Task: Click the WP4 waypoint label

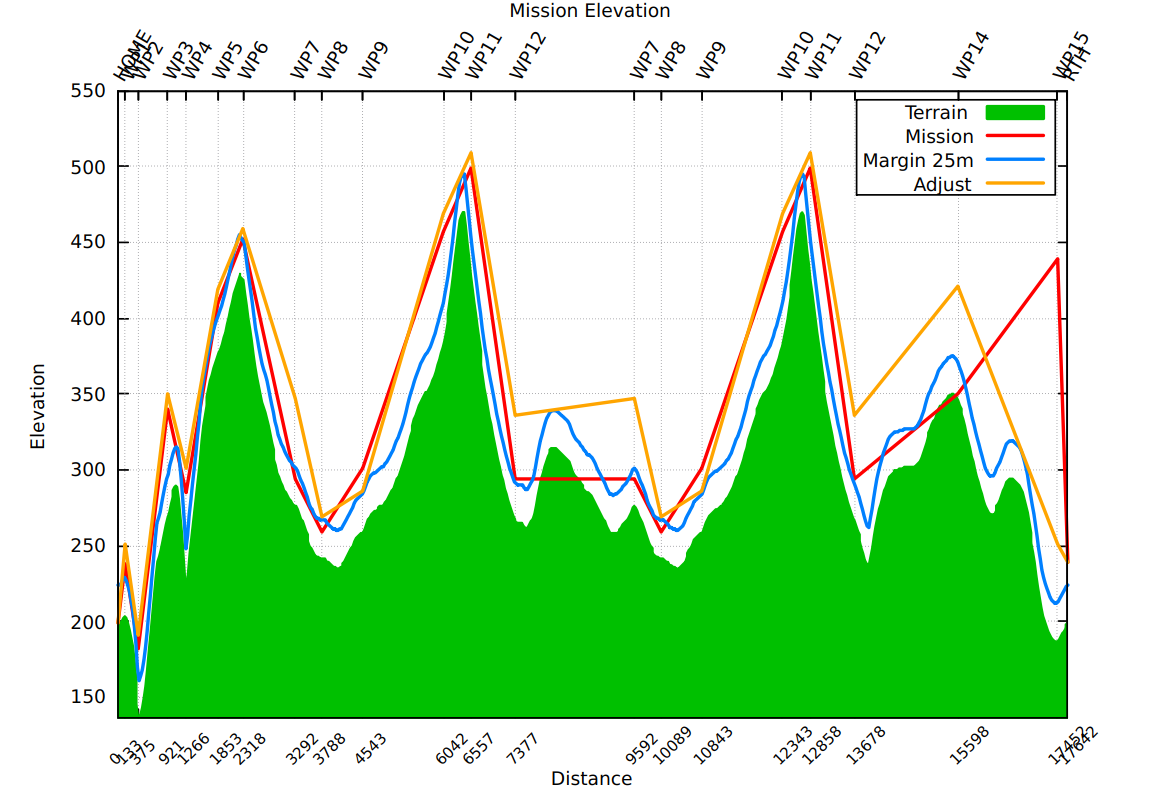Action: coord(196,61)
